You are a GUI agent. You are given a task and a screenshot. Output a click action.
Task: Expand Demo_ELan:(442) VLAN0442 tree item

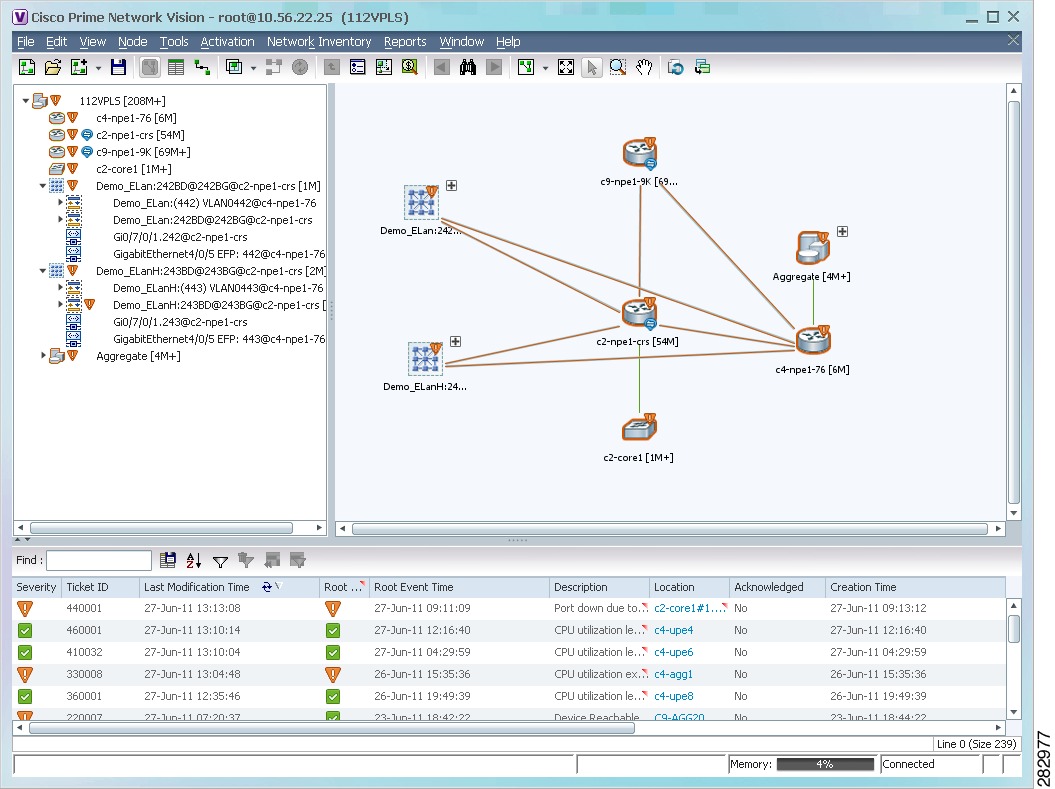click(x=60, y=202)
